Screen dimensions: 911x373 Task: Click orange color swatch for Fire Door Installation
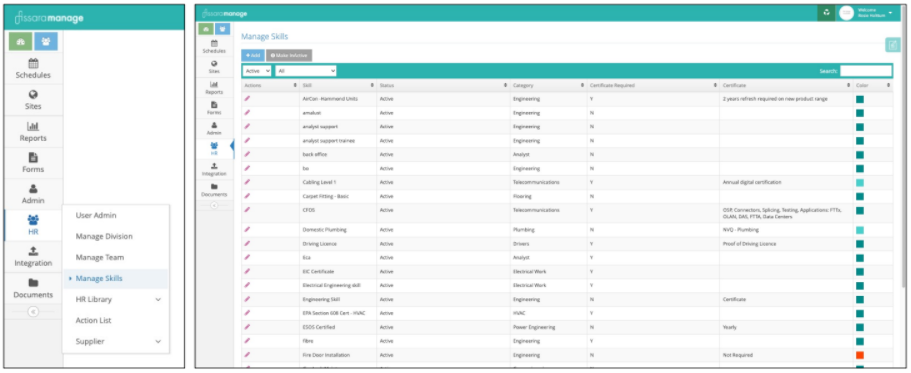coord(859,354)
